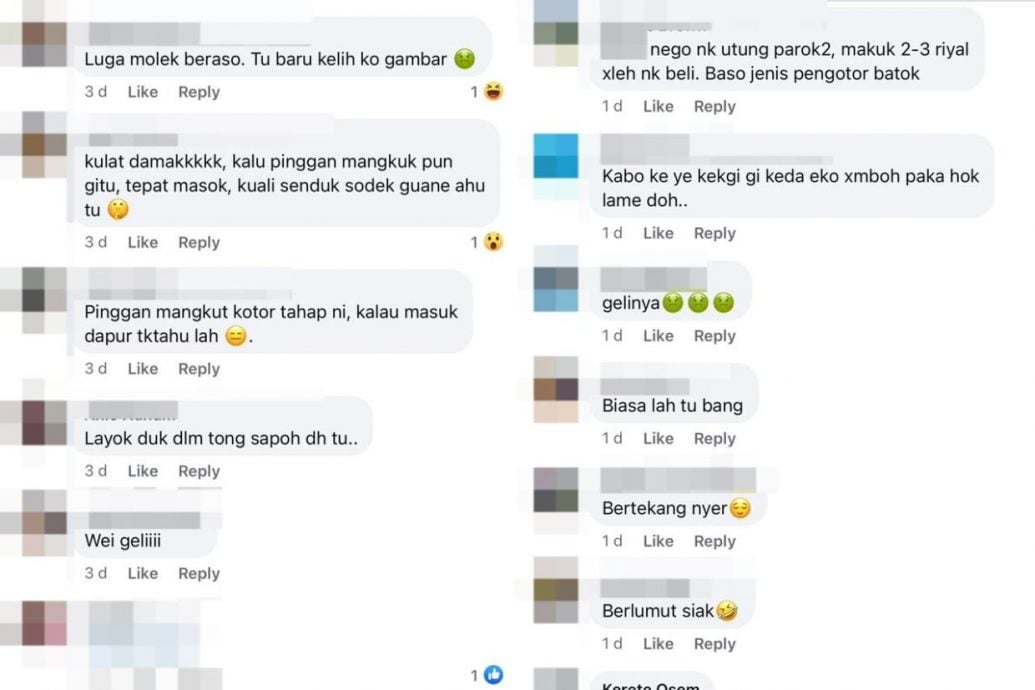Open avatar beside 'Berlumut siak' comment
Image resolution: width=1035 pixels, height=690 pixels.
click(x=556, y=591)
